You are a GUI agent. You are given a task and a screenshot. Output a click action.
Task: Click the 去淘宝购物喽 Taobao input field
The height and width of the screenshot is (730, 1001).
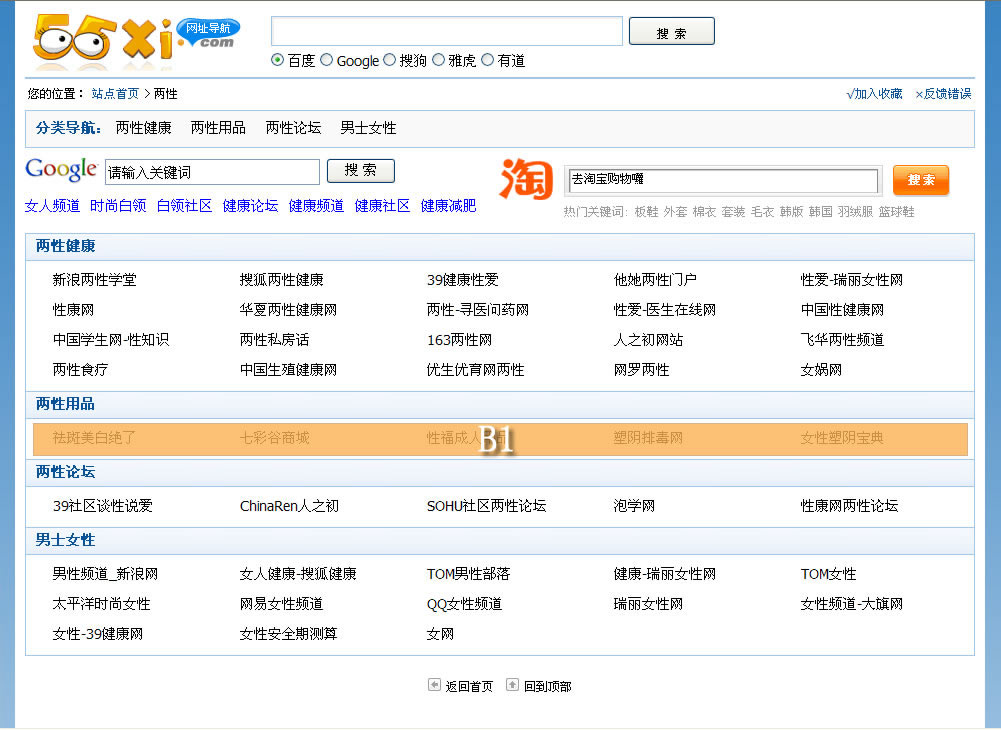723,180
